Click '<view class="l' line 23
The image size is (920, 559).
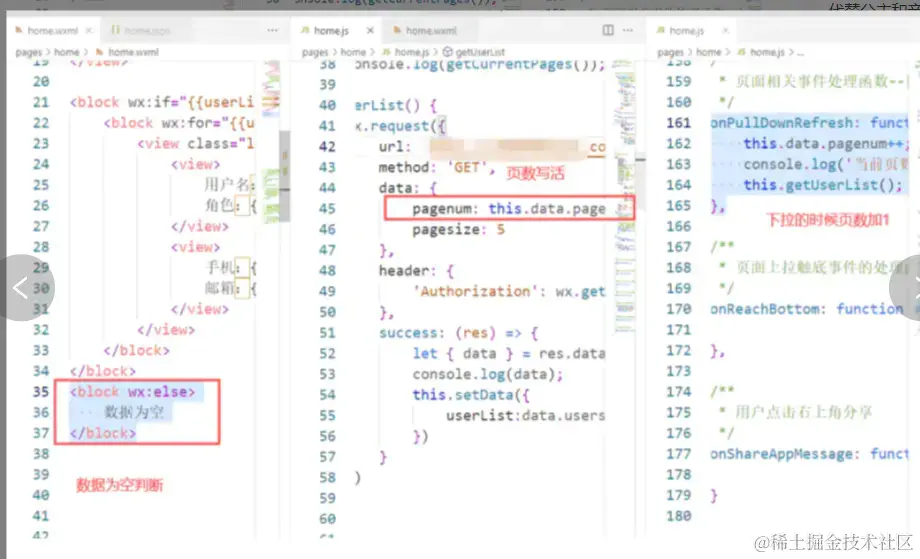(195, 144)
